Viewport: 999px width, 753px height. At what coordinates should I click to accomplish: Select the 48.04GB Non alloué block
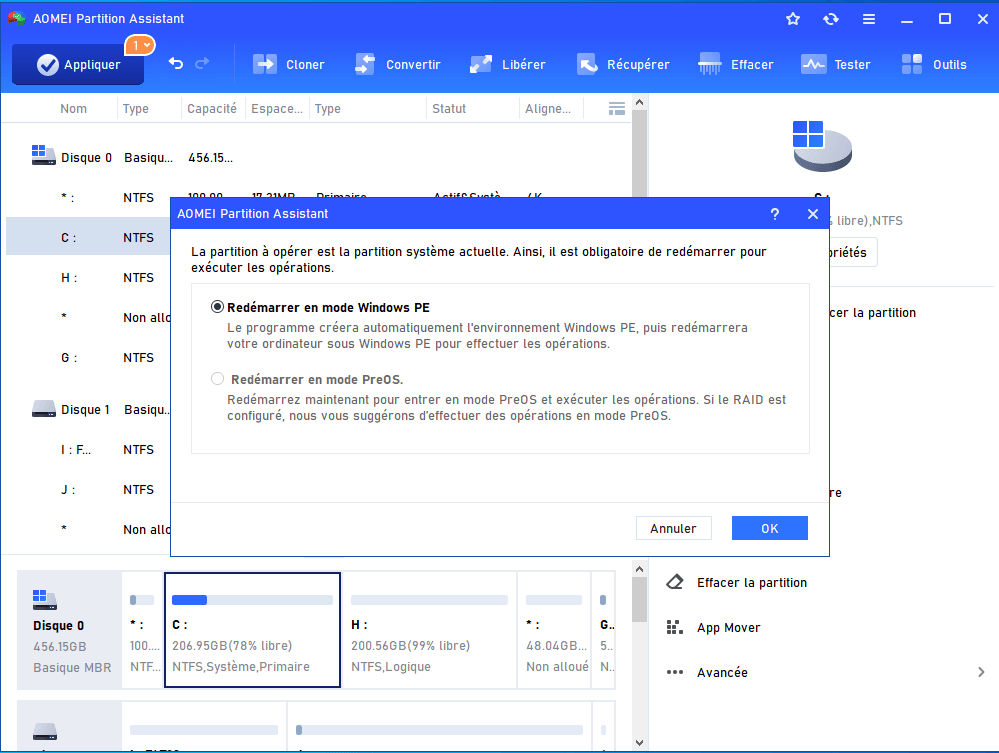coord(554,630)
